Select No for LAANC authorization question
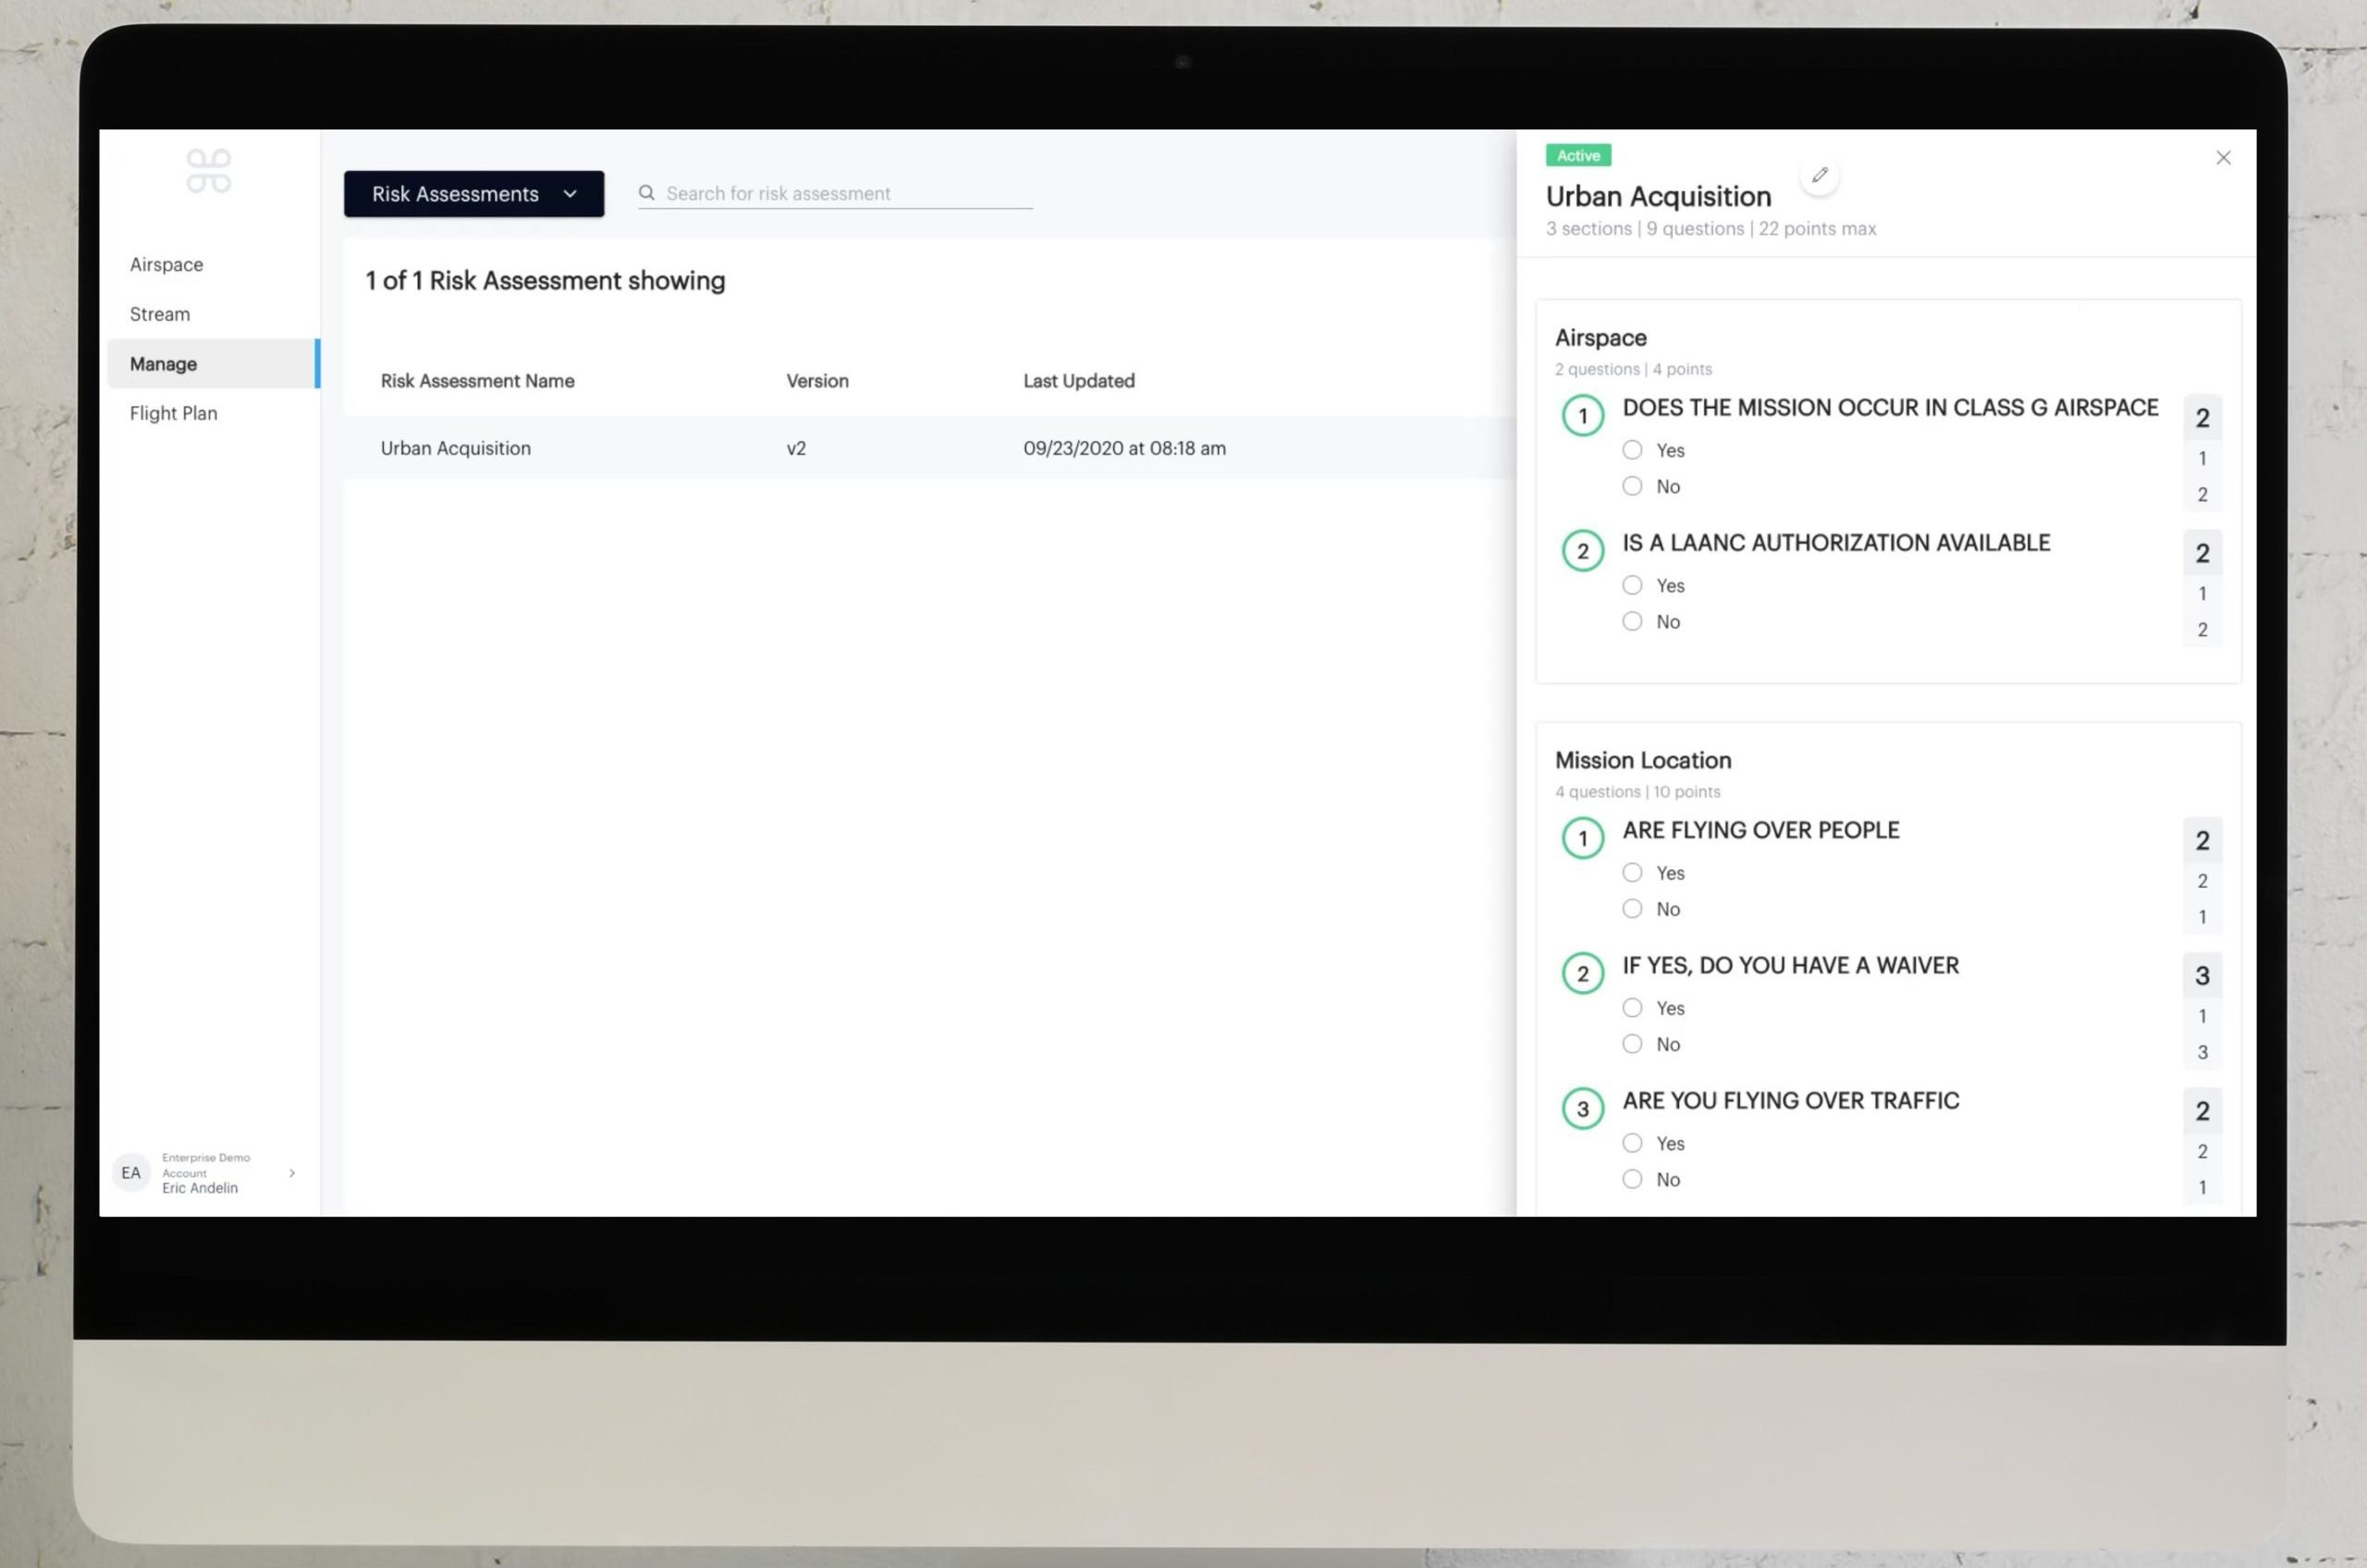The height and width of the screenshot is (1568, 2367). [1632, 621]
